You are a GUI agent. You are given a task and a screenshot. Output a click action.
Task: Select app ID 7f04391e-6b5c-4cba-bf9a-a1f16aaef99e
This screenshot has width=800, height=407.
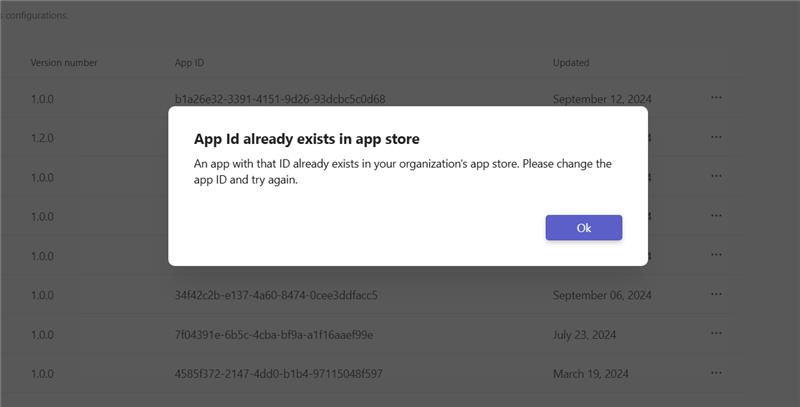tap(273, 334)
